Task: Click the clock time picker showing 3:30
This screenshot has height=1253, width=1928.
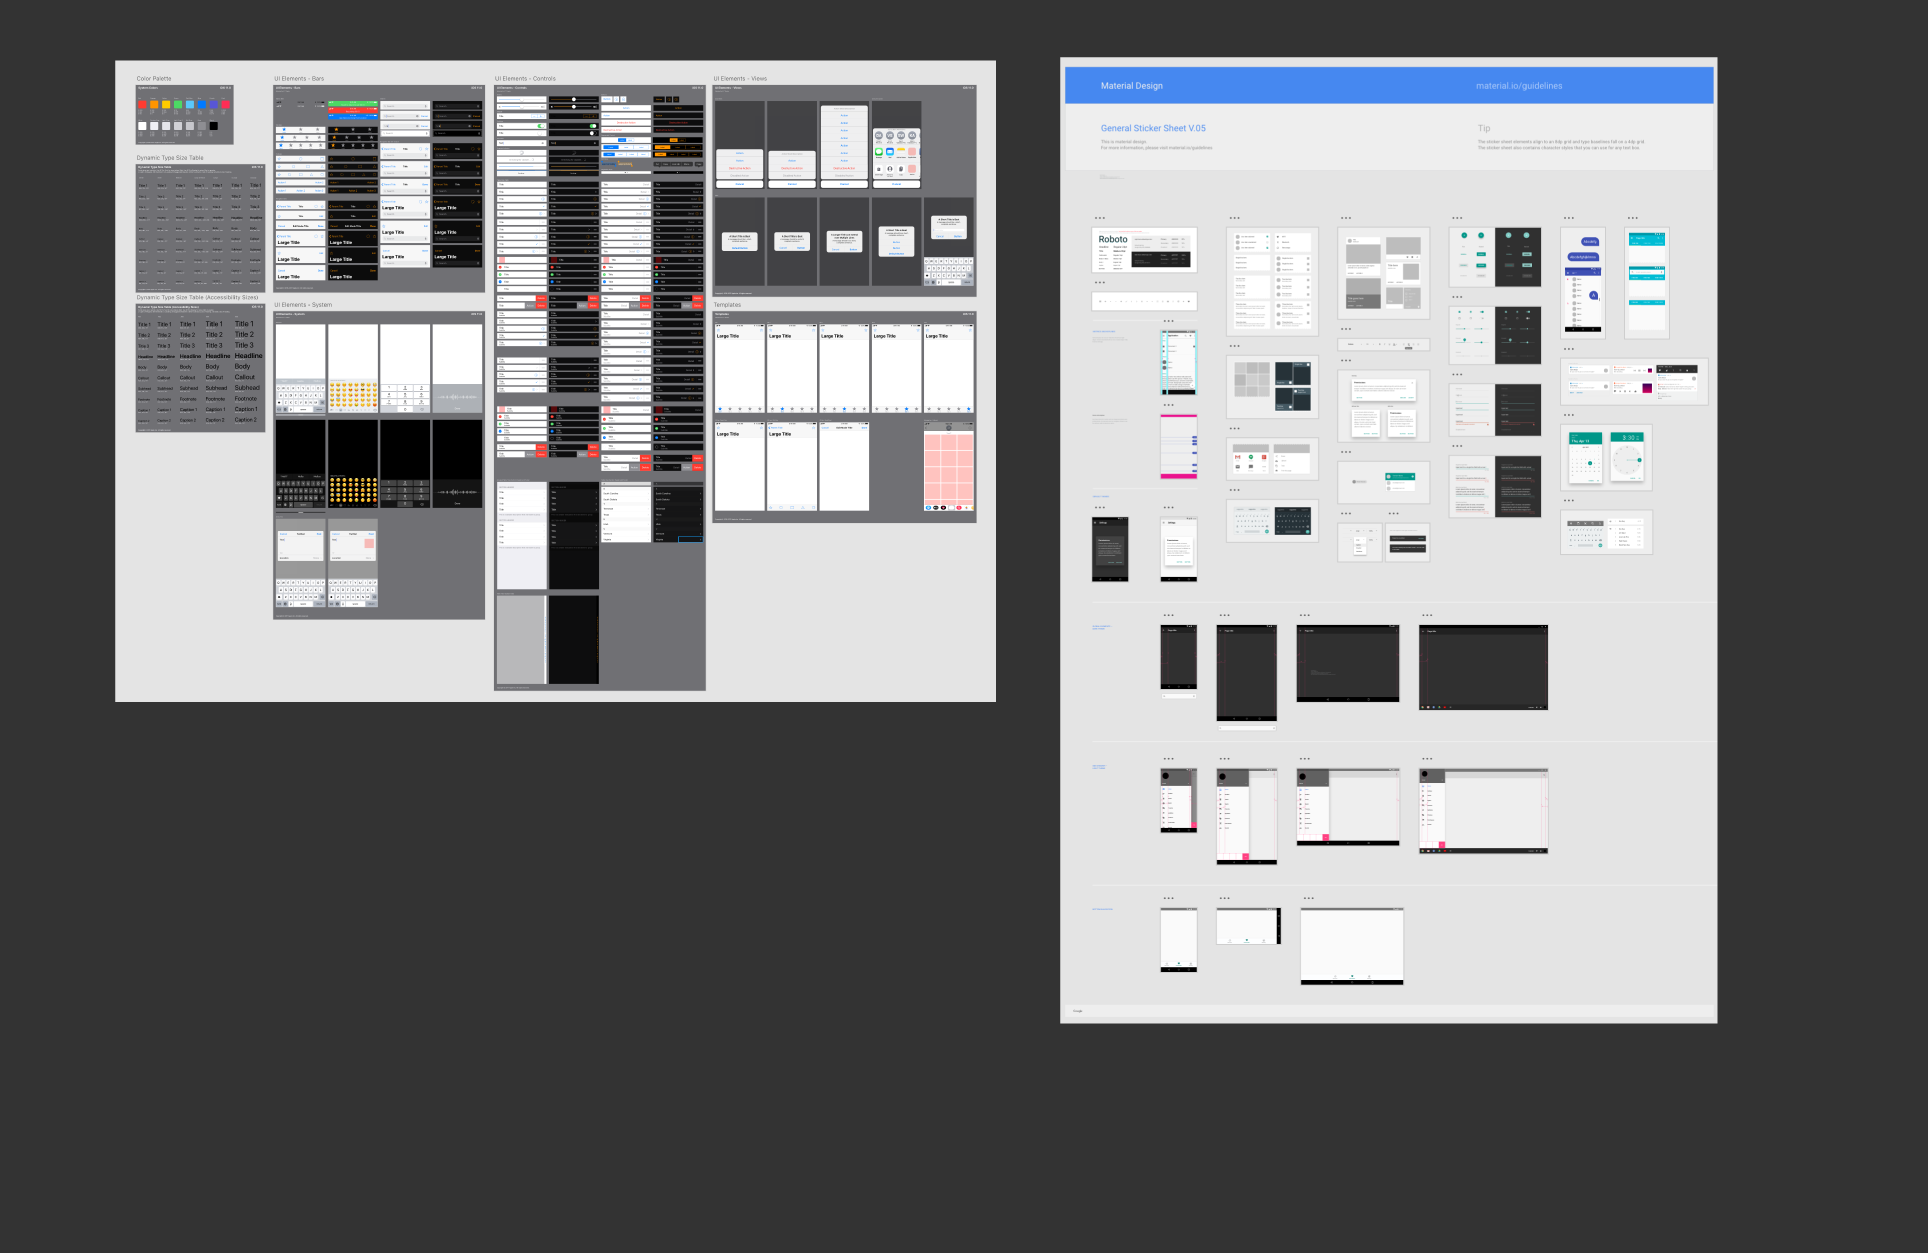Action: coord(1628,457)
